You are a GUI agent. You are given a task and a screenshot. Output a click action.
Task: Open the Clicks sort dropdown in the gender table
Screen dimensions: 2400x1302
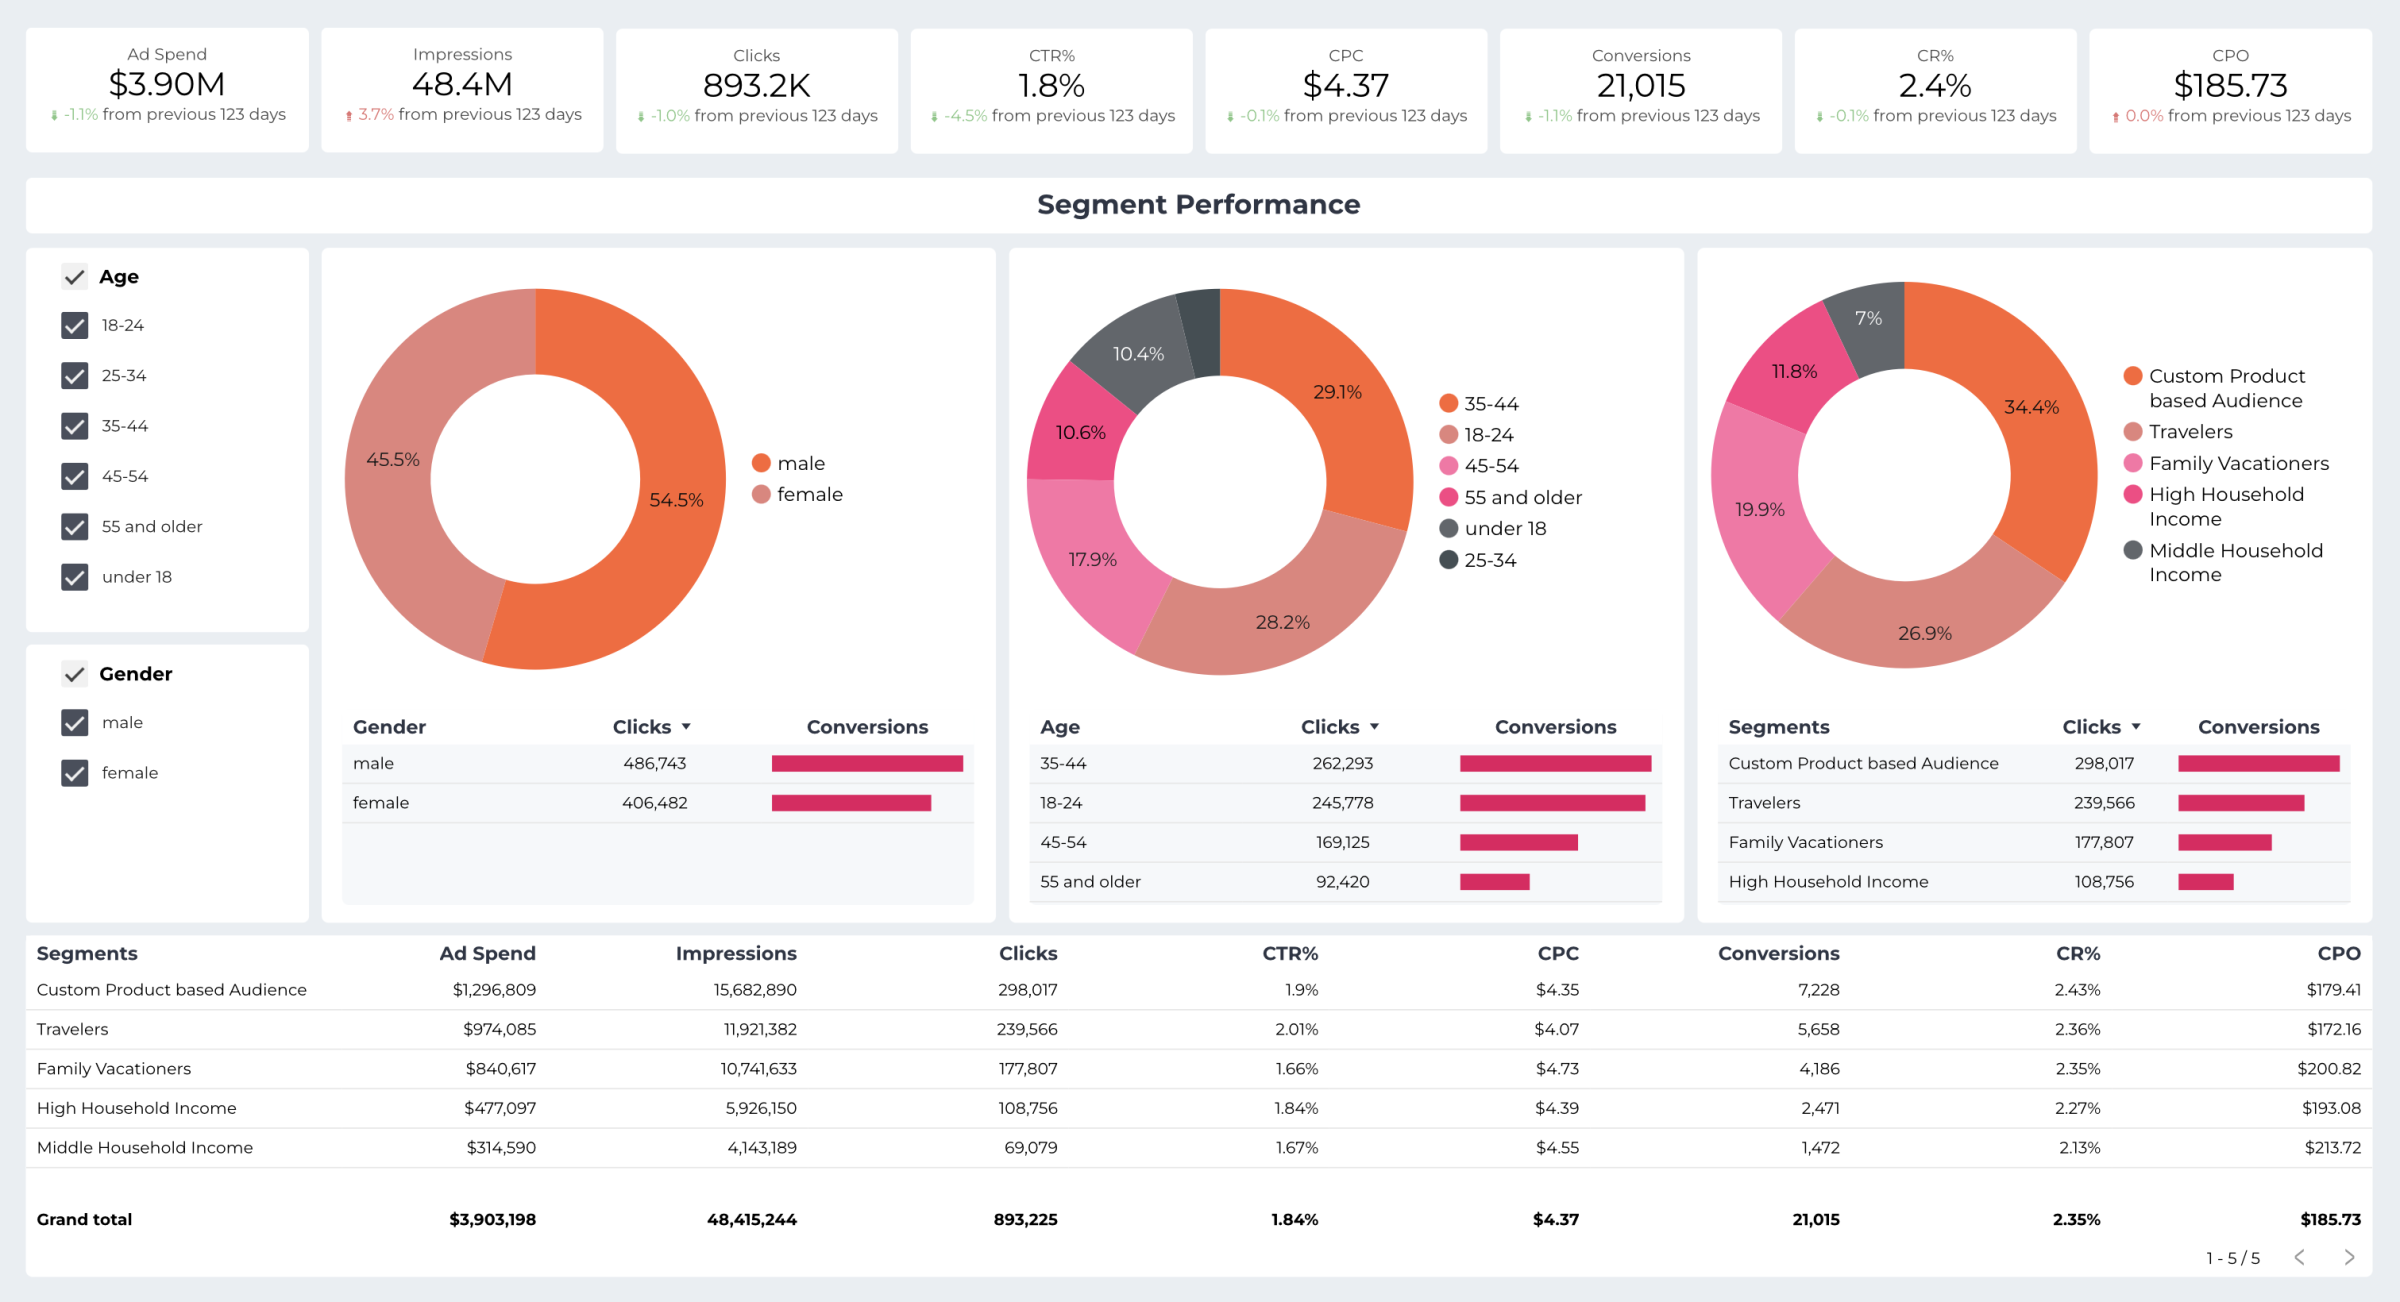pos(687,726)
